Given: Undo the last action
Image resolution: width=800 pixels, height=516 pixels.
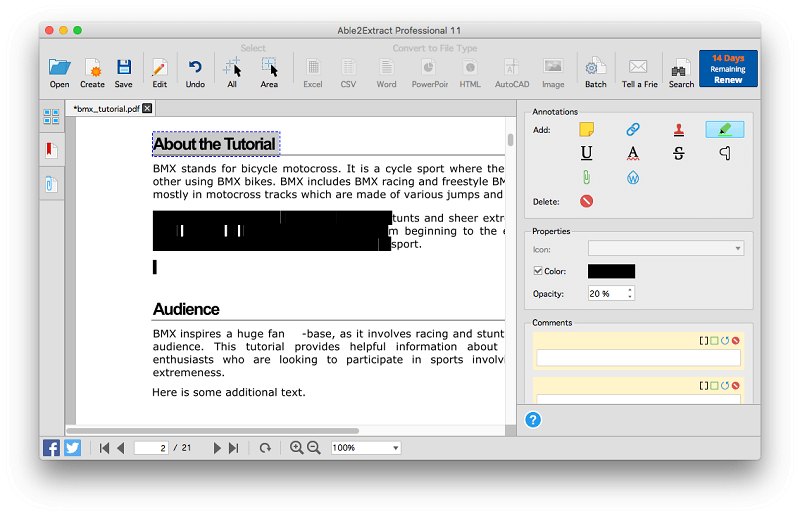Looking at the screenshot, I should point(195,73).
